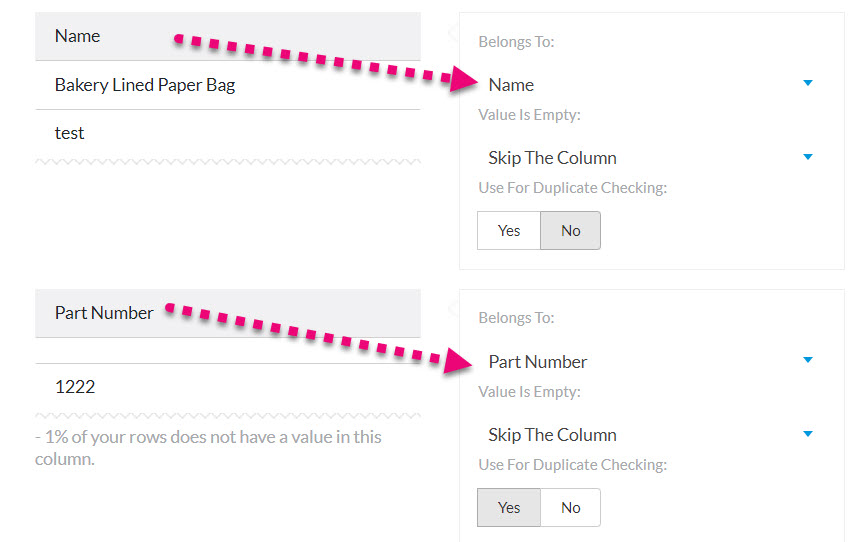This screenshot has width=863, height=542.
Task: Select Yes for Name duplicate checking
Action: [509, 231]
